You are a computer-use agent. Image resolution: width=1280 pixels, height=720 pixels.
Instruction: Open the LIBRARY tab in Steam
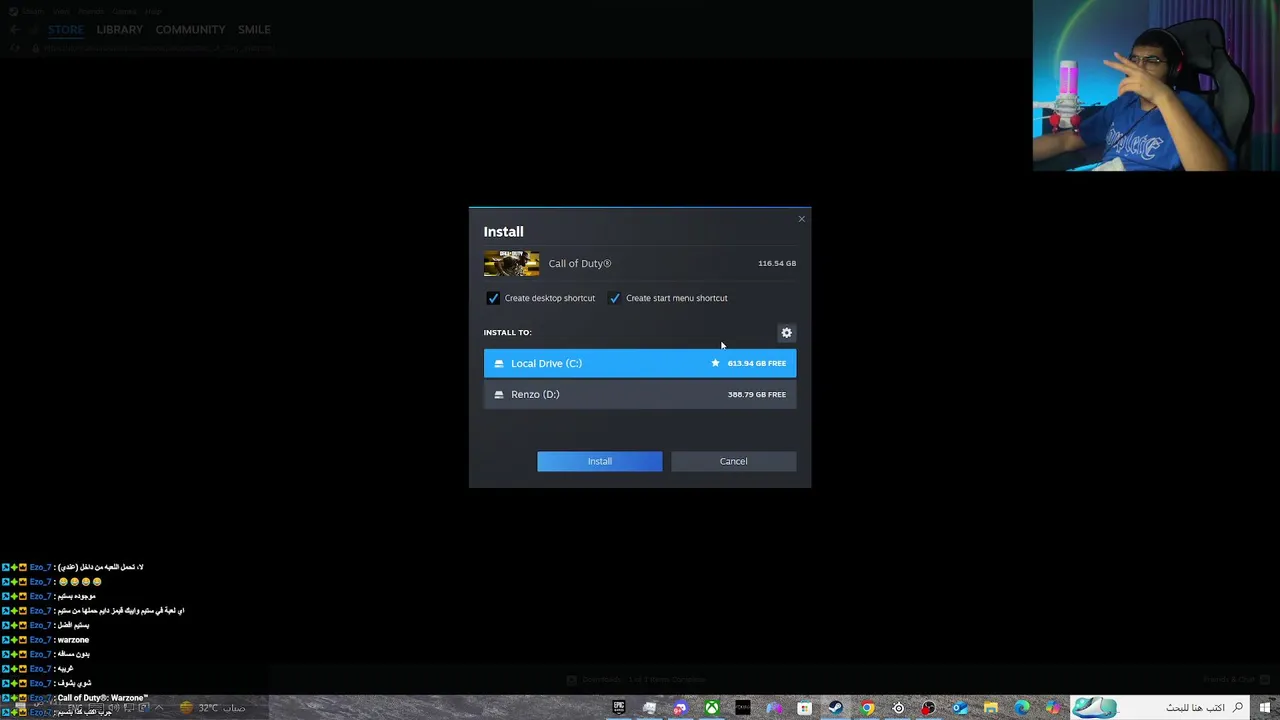[120, 29]
